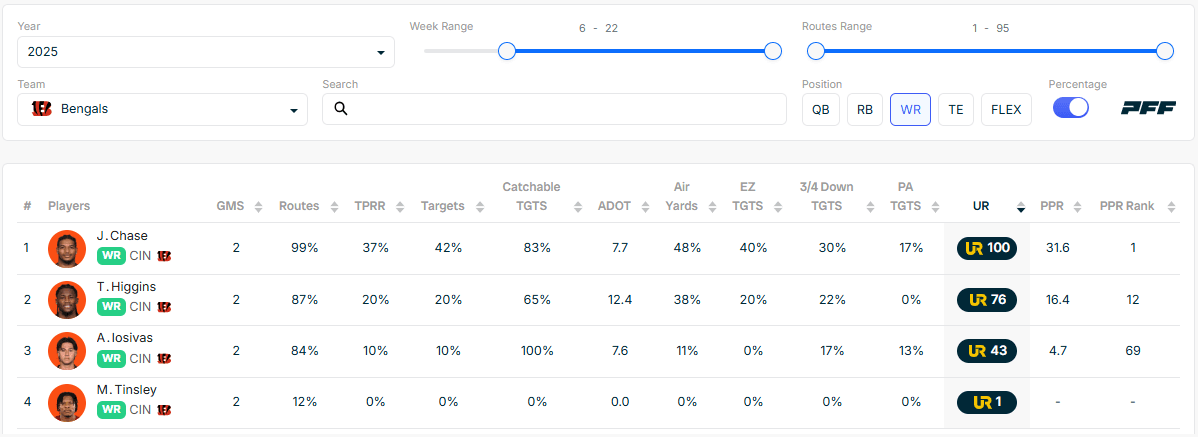Click the Week Range right slider handle
The width and height of the screenshot is (1198, 437).
pos(772,51)
